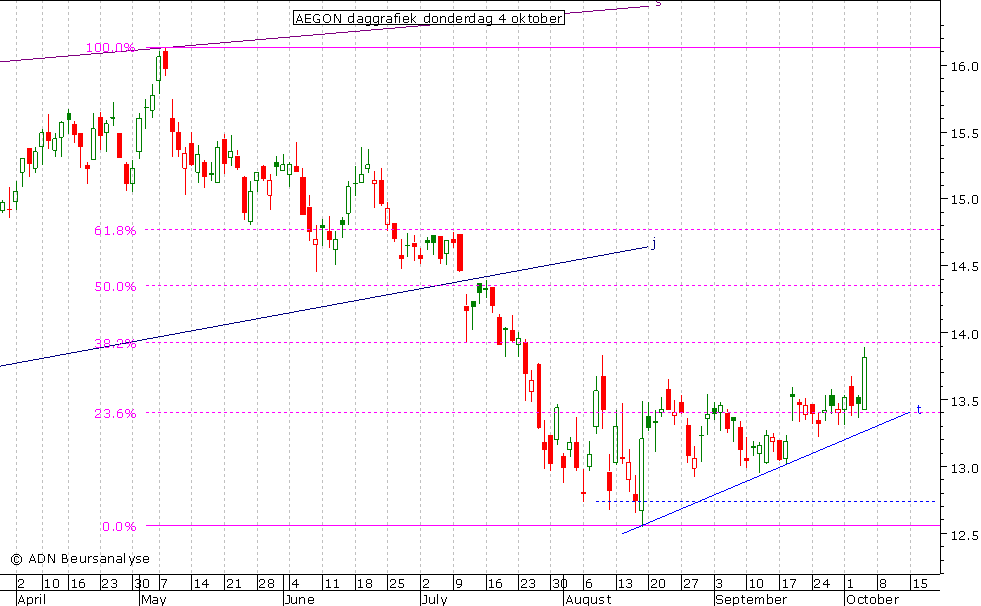The width and height of the screenshot is (981, 606).
Task: Select the August month label
Action: 587,599
